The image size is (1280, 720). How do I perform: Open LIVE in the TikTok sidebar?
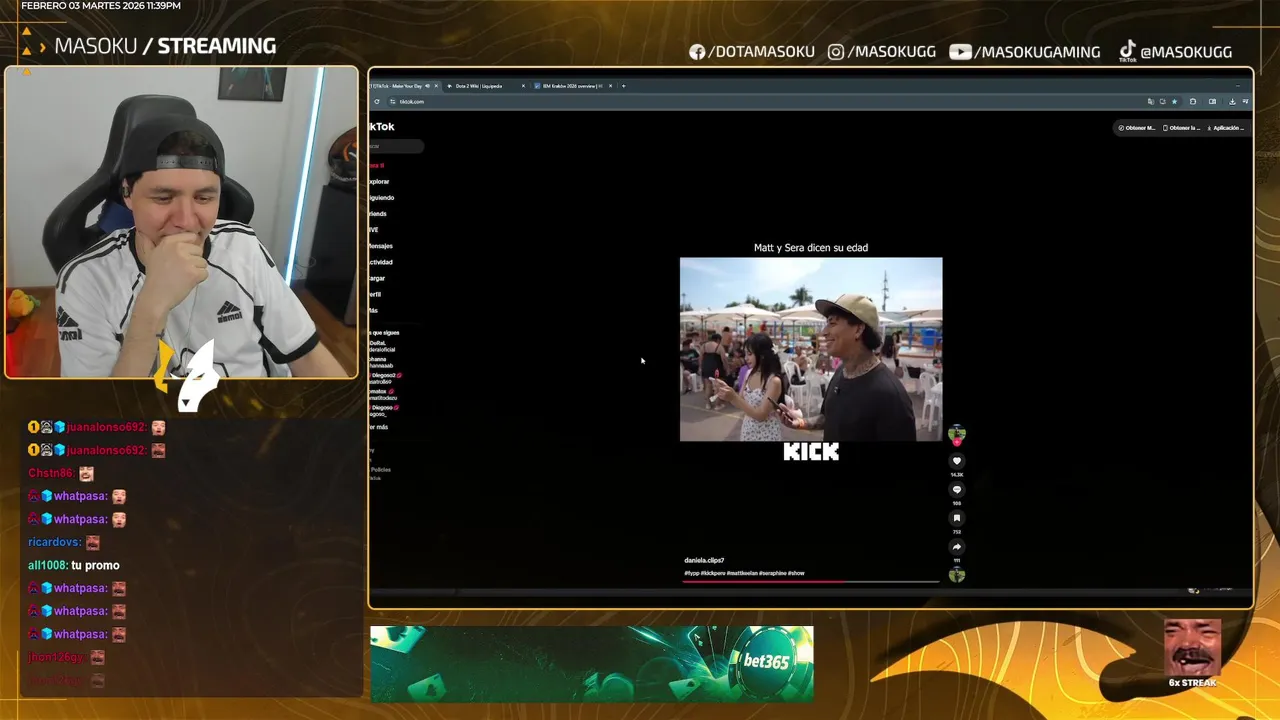374,230
